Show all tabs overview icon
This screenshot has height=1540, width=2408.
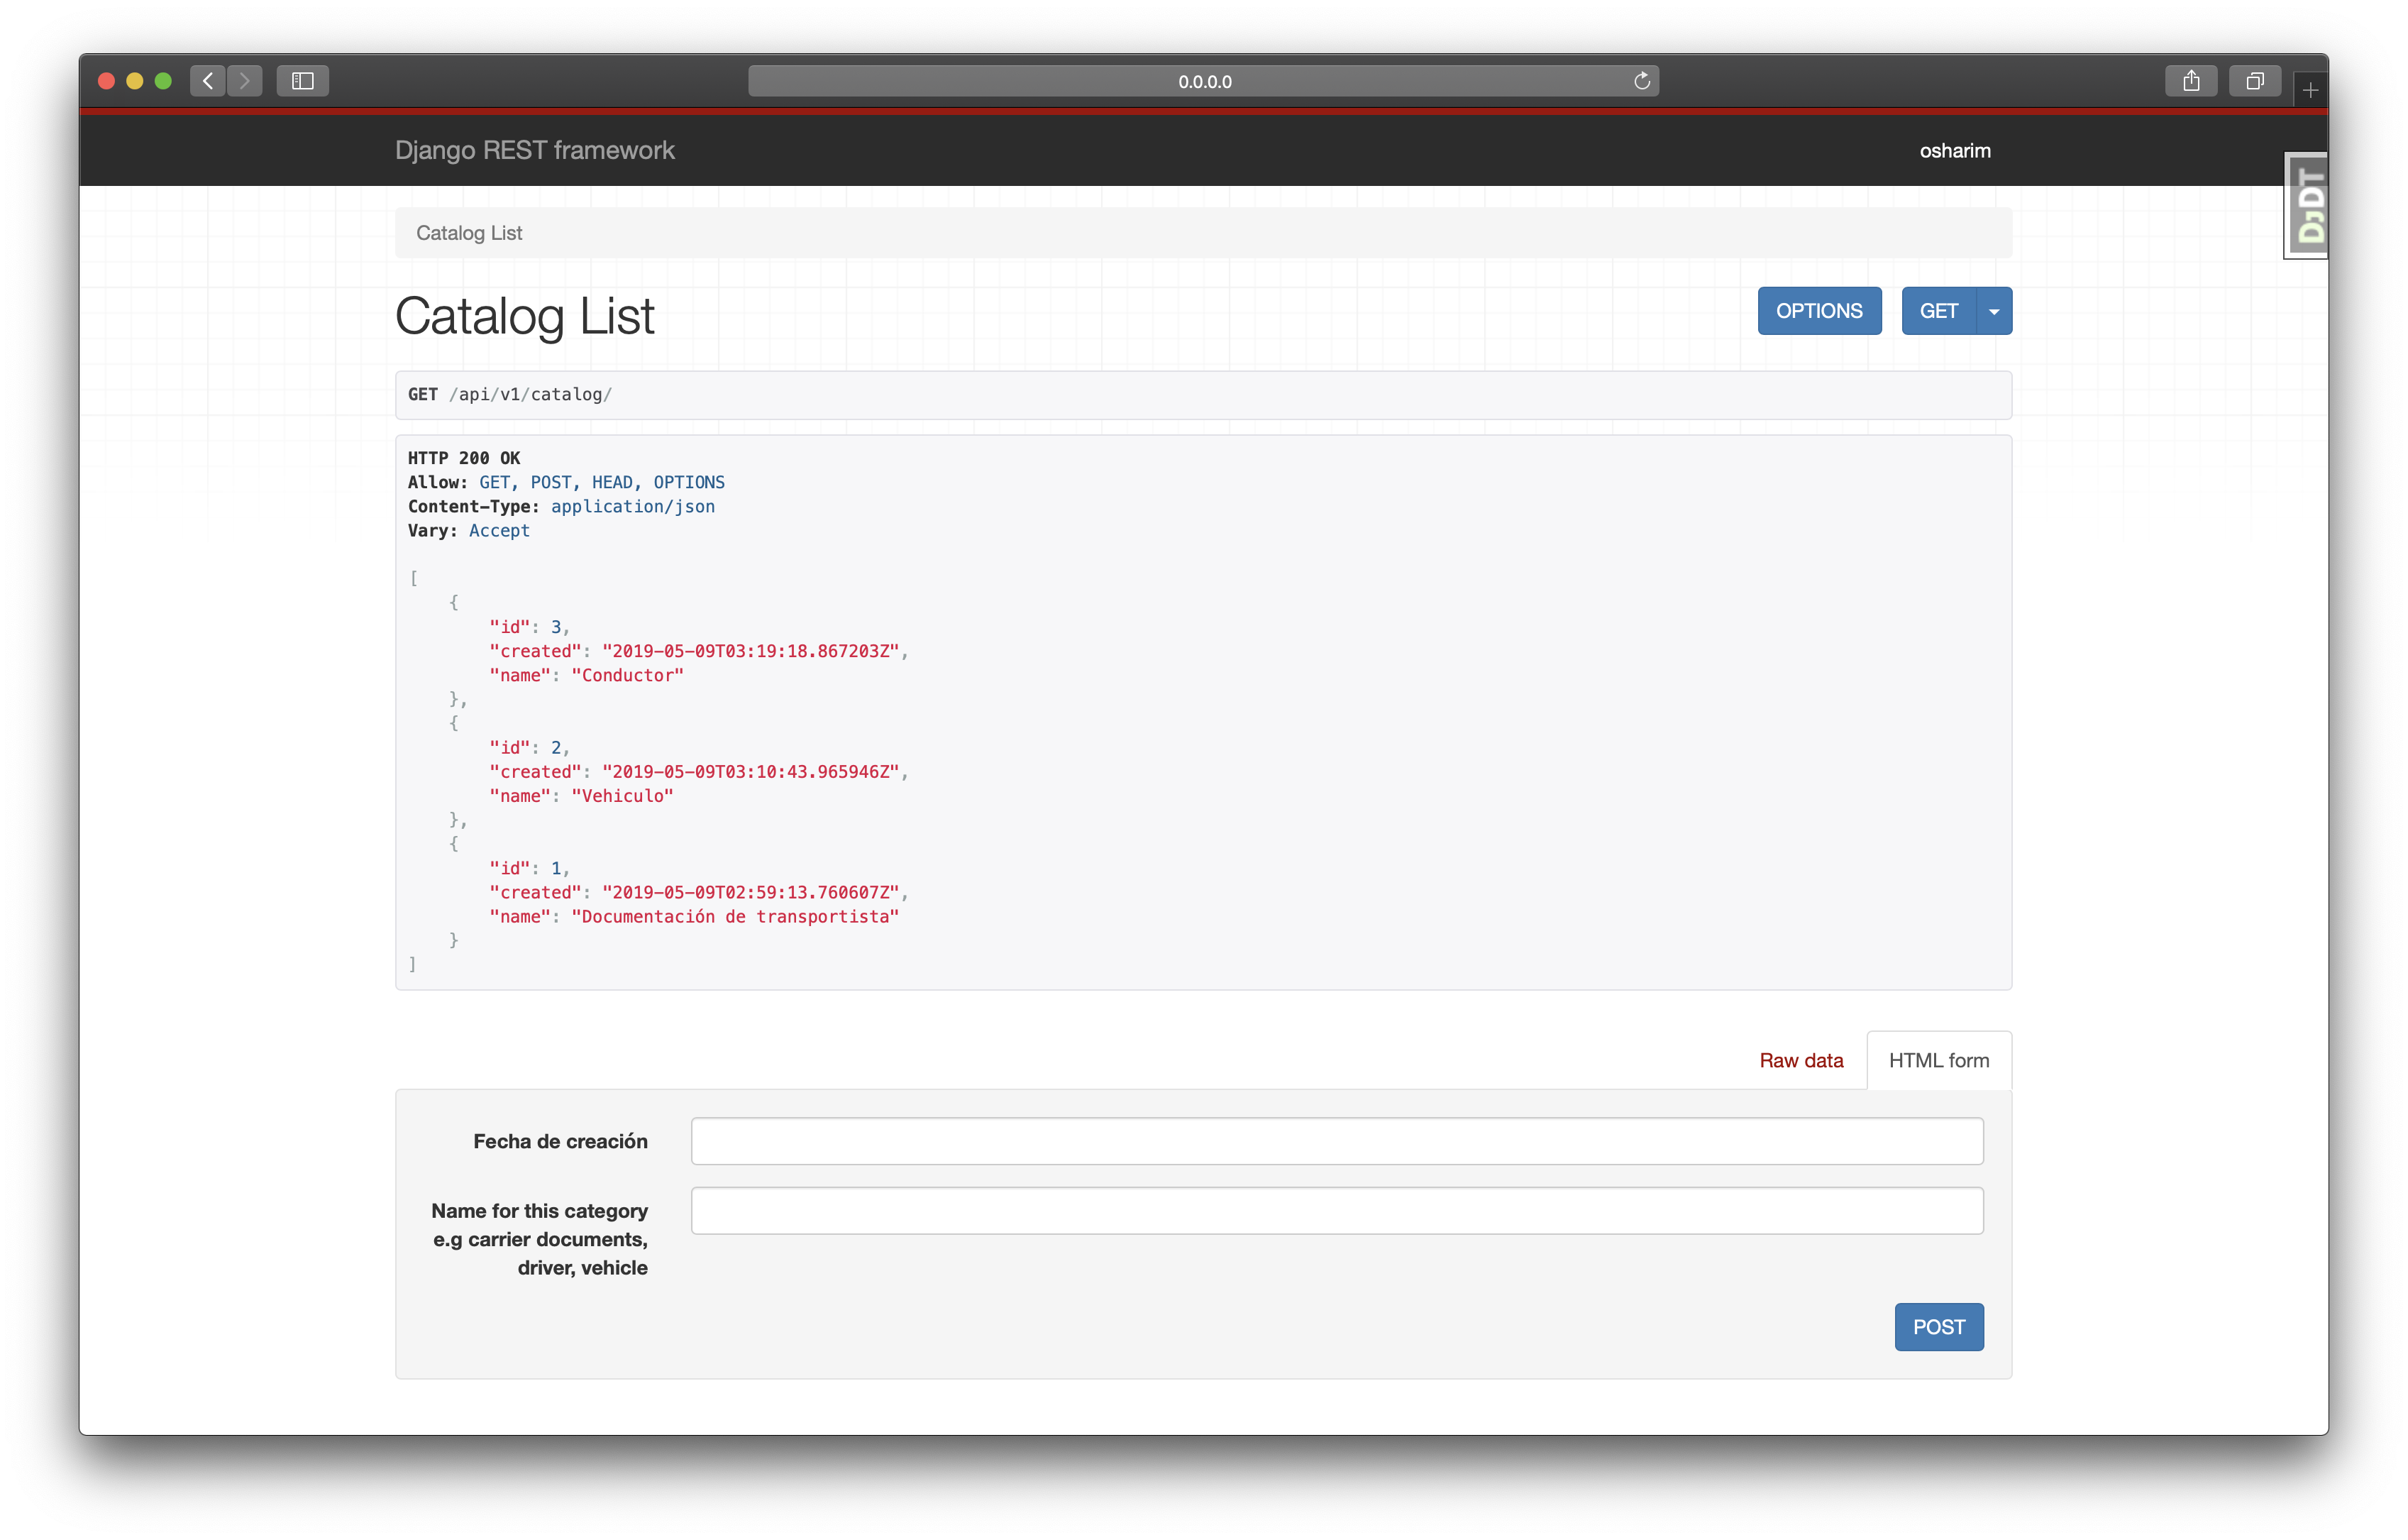[2254, 81]
